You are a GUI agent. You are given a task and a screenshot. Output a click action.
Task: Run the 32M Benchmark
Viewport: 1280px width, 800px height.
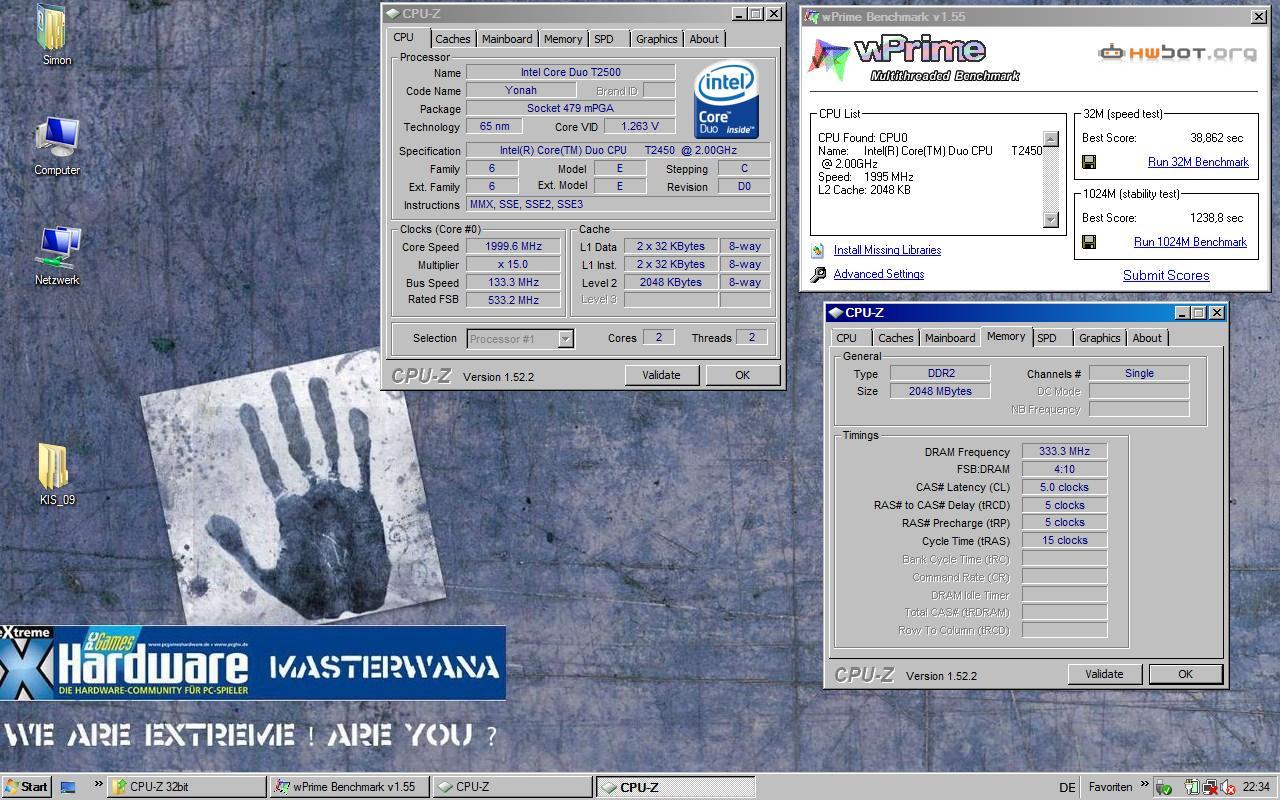1198,162
